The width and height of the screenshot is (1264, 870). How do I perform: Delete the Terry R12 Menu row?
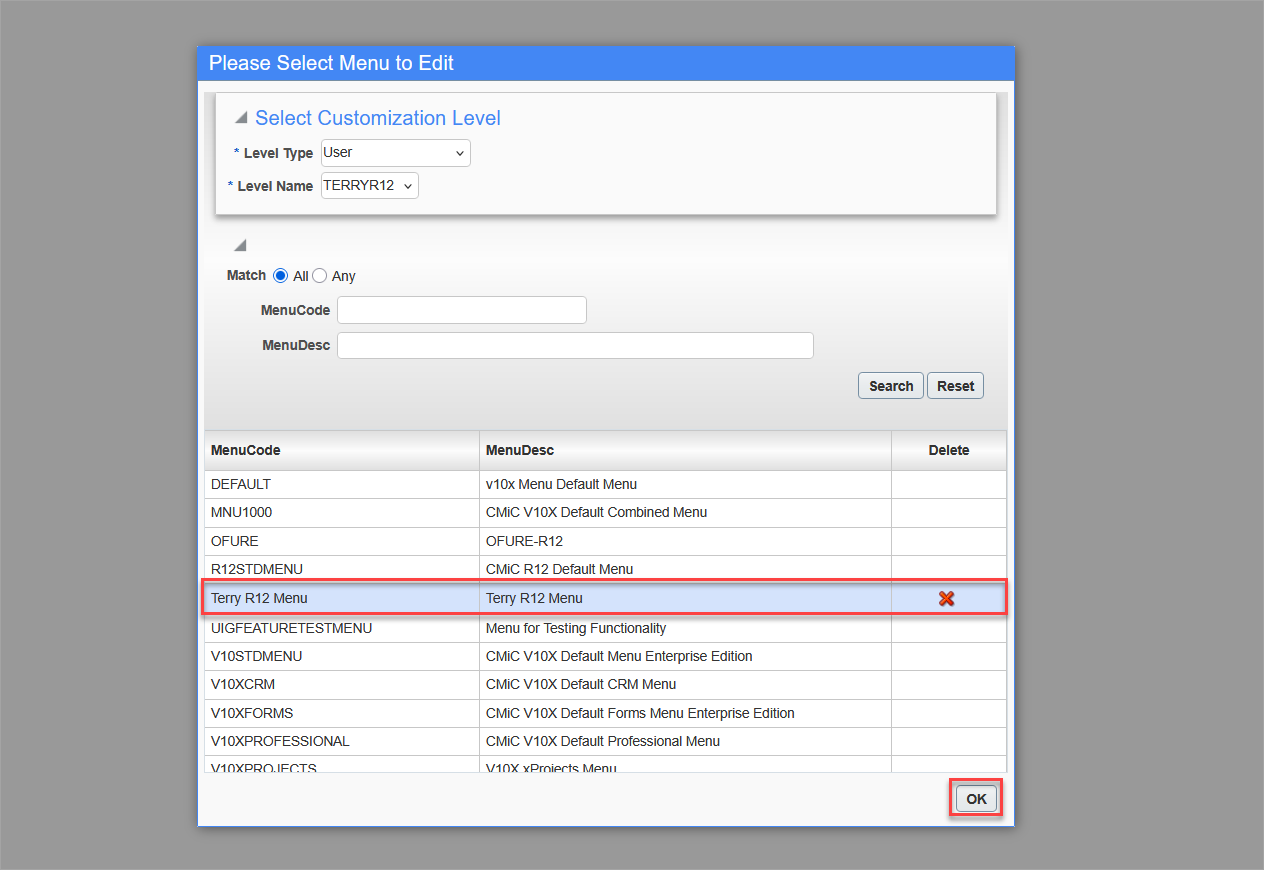[x=946, y=598]
